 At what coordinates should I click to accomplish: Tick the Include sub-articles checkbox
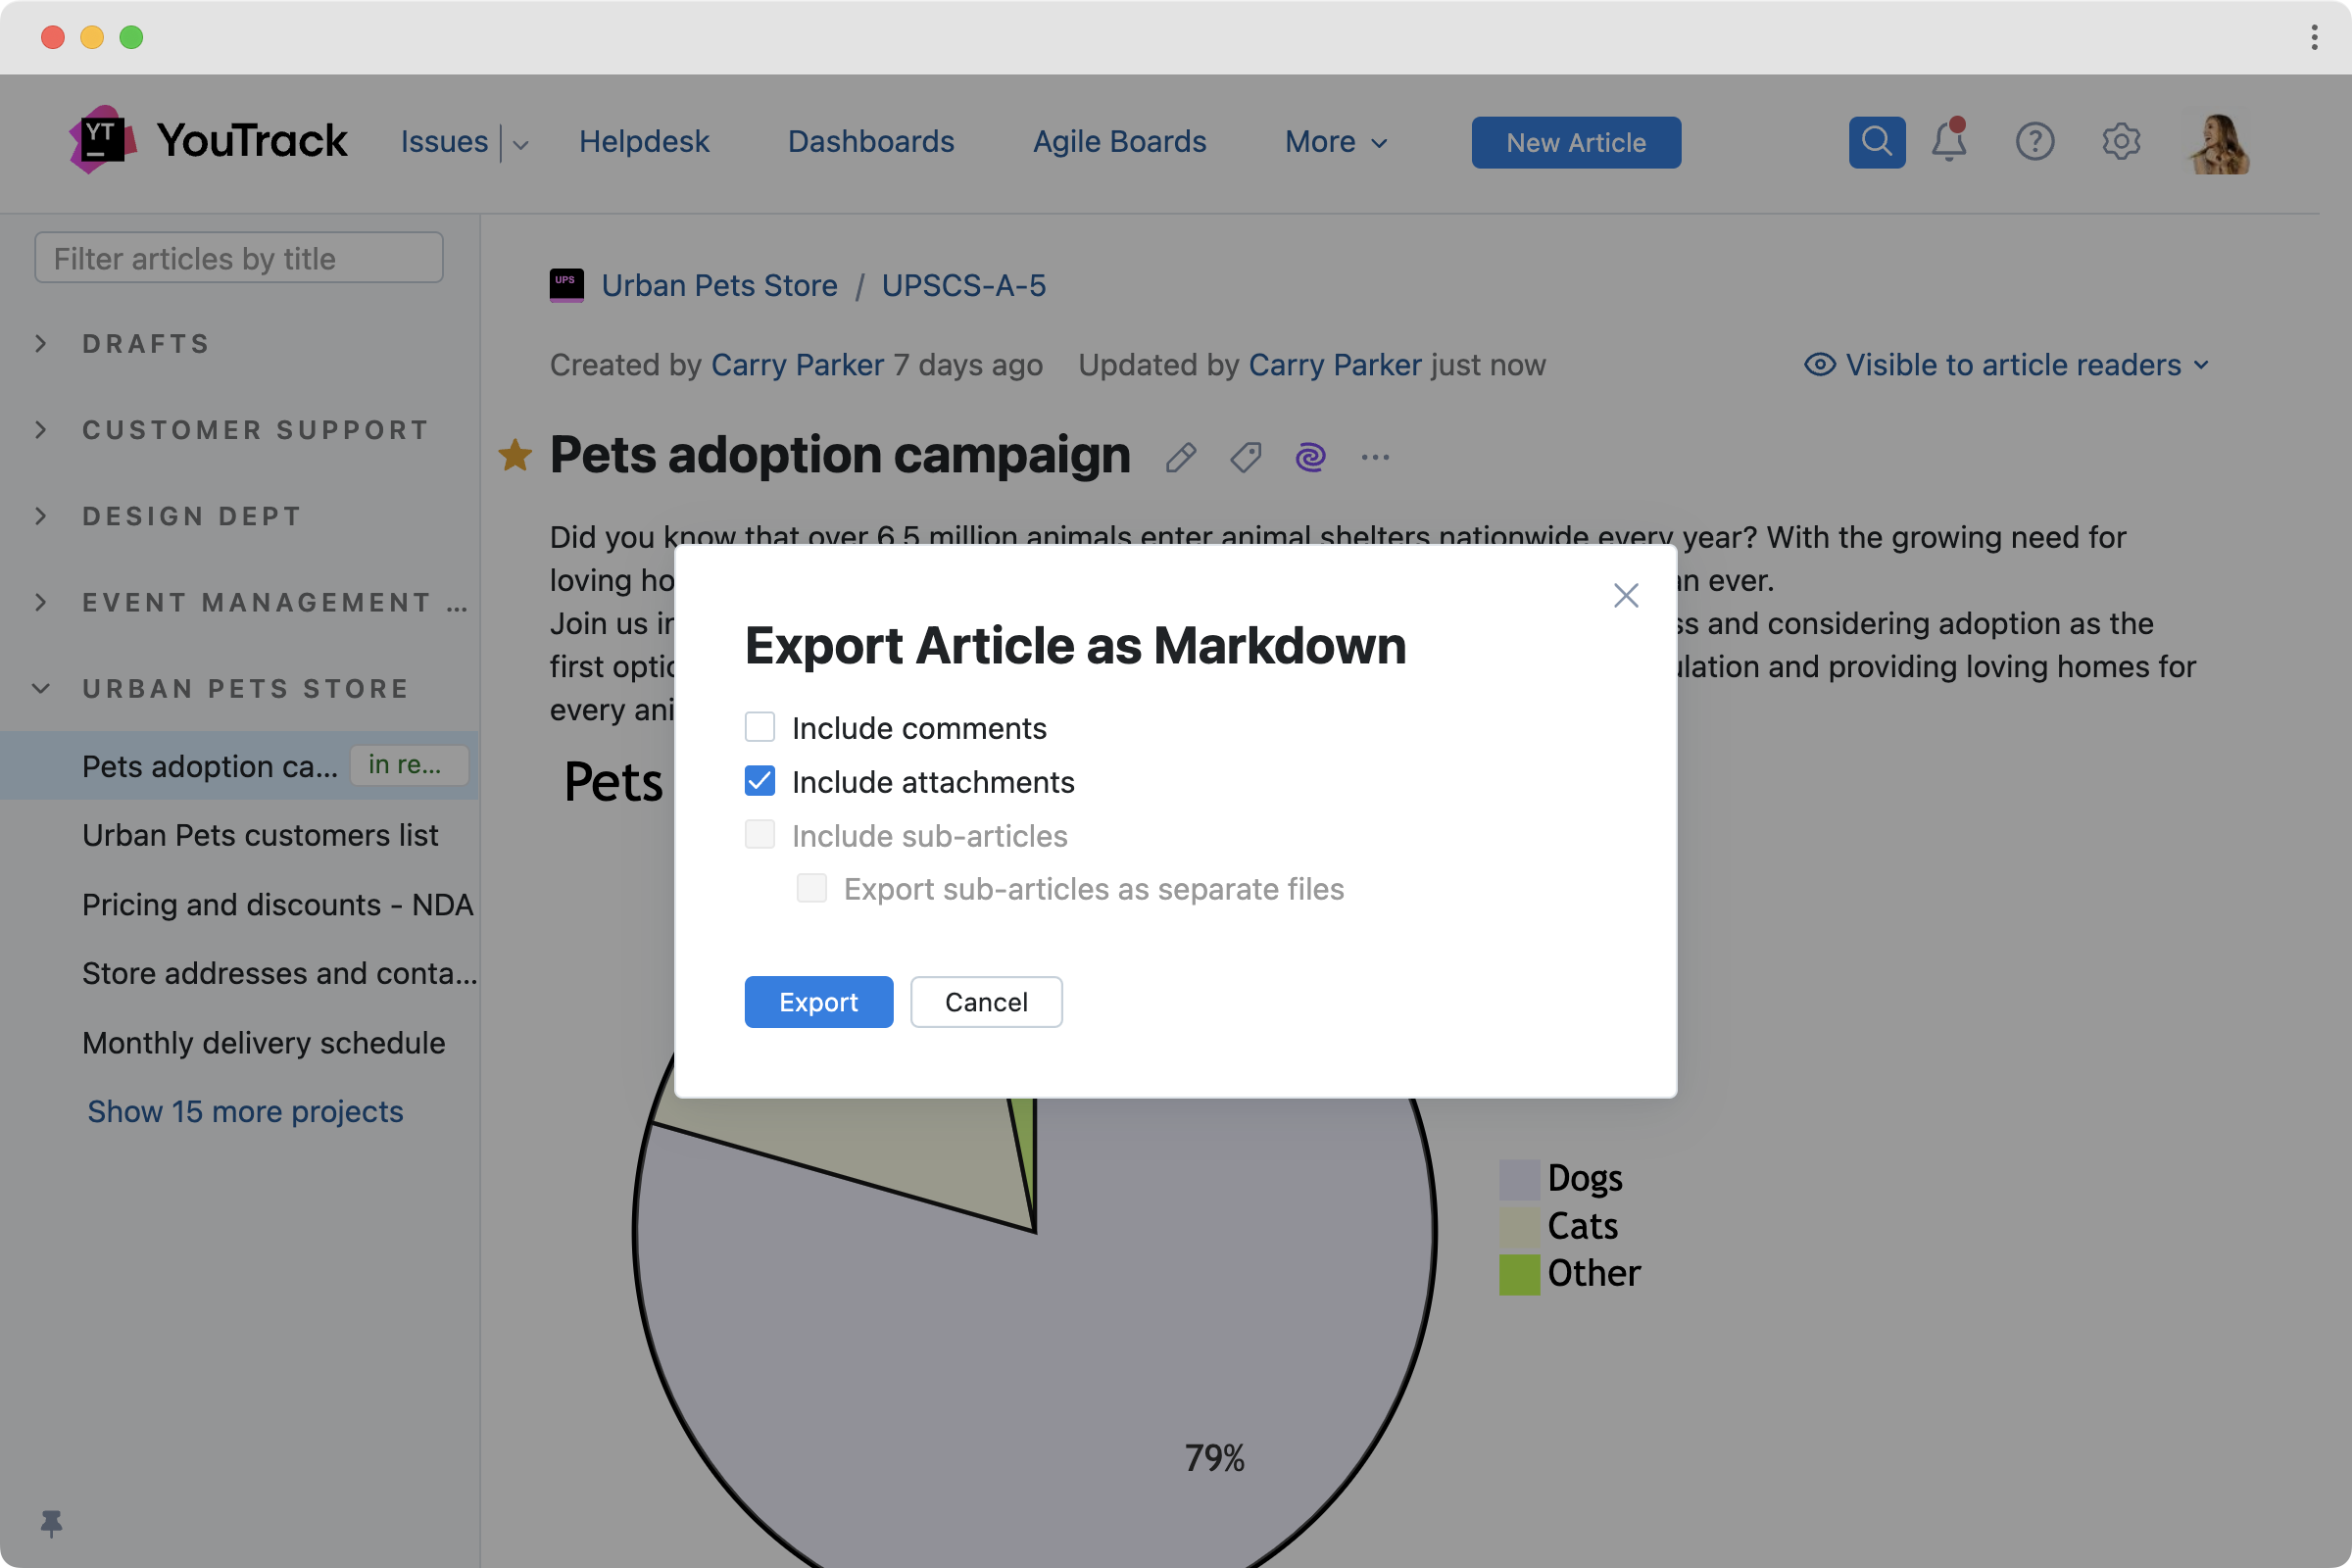(x=760, y=835)
